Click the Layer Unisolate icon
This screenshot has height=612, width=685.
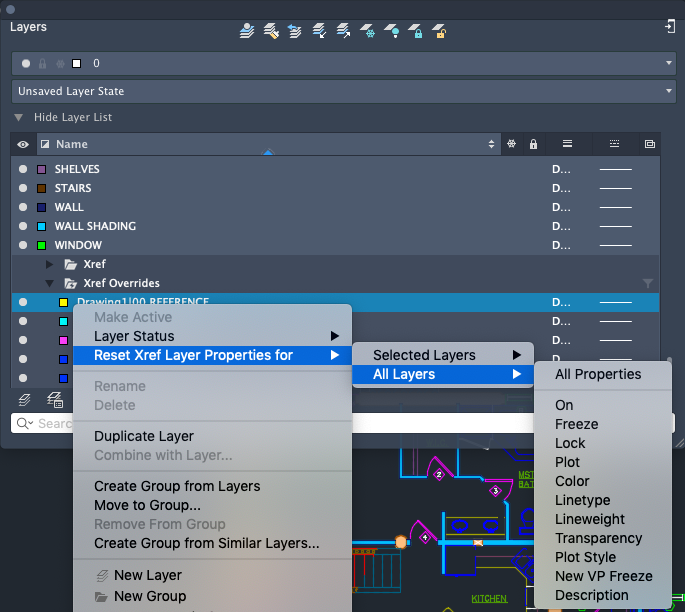343,31
